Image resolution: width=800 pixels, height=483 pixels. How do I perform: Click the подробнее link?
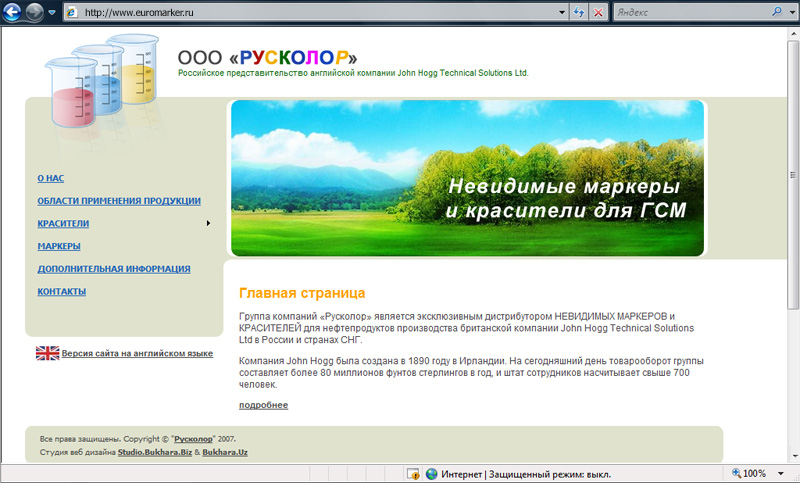pyautogui.click(x=263, y=405)
